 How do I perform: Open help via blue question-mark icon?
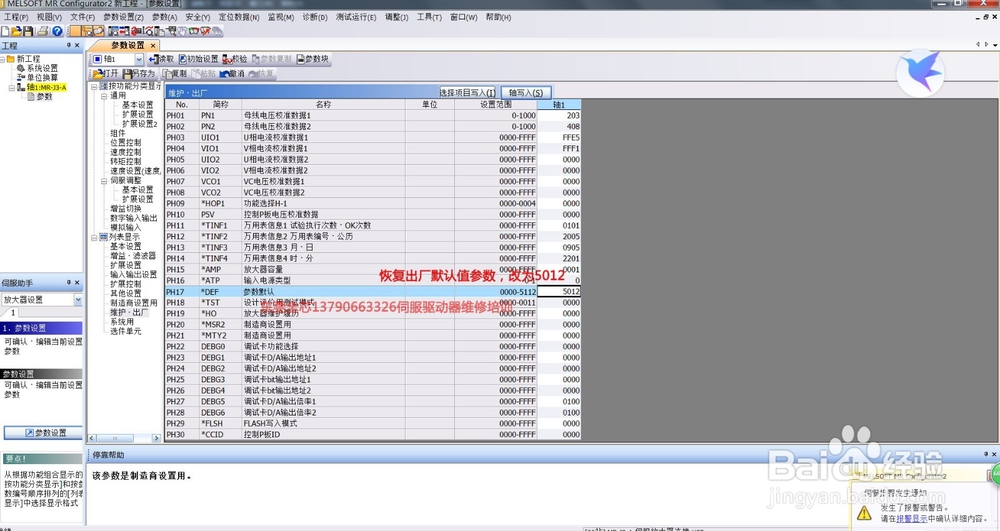(57, 31)
